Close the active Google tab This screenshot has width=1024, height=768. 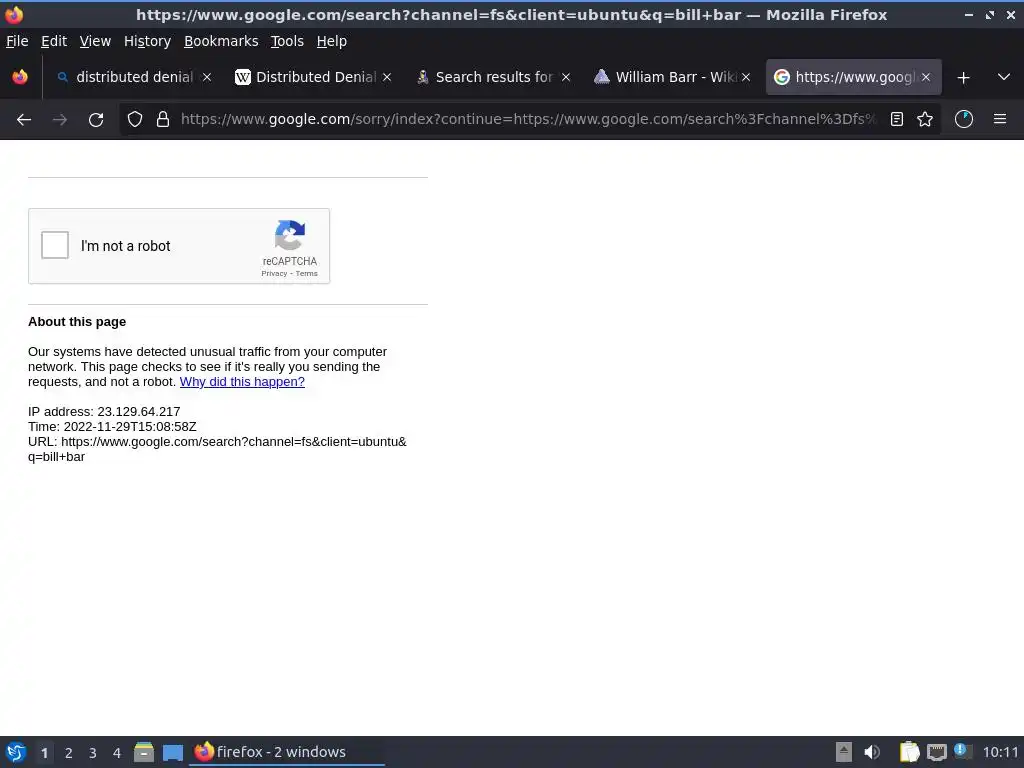pos(926,77)
